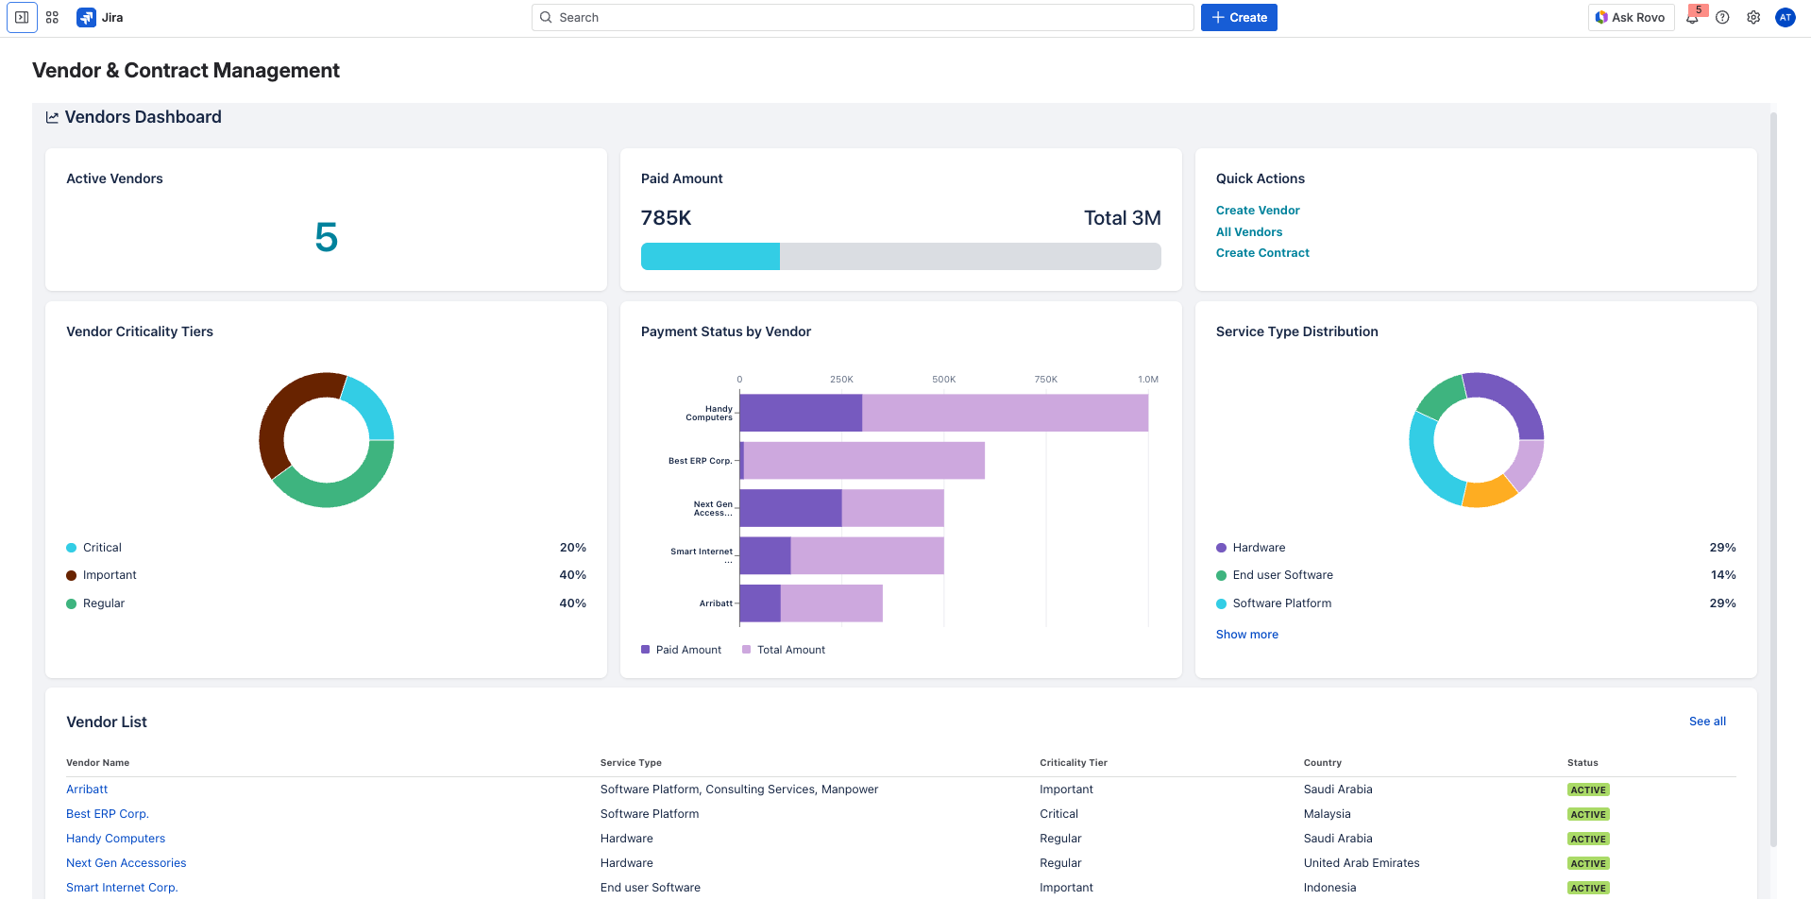1811x900 pixels.
Task: Click the Jira logo icon
Action: click(x=86, y=17)
